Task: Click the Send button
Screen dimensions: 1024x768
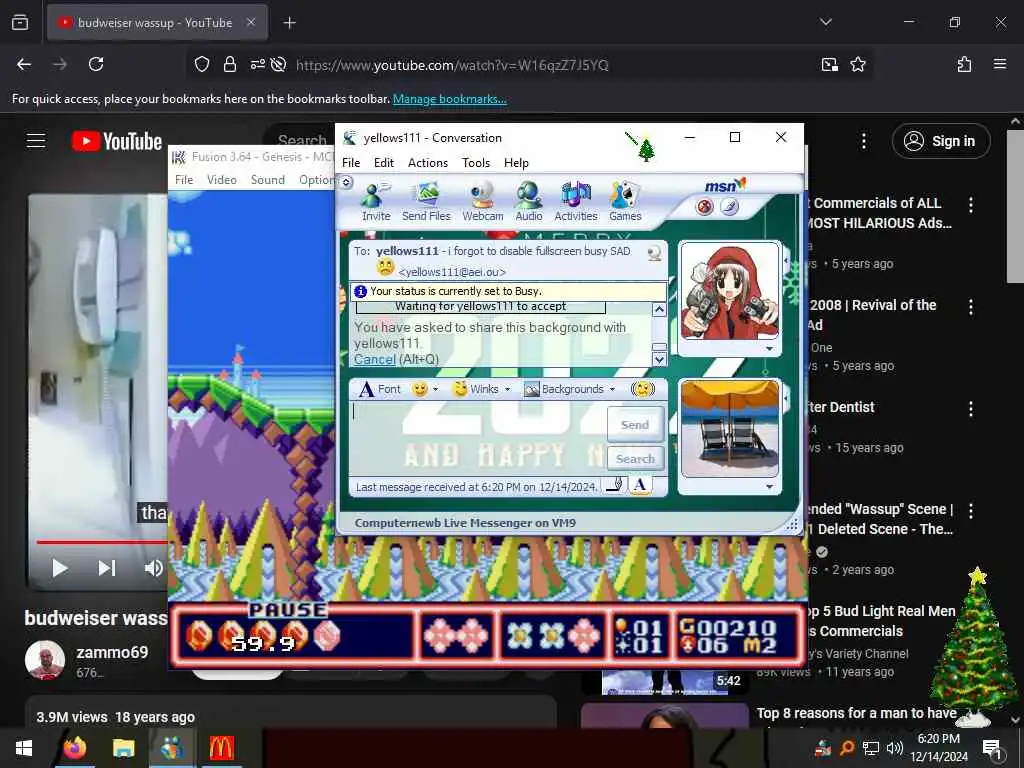Action: click(635, 424)
